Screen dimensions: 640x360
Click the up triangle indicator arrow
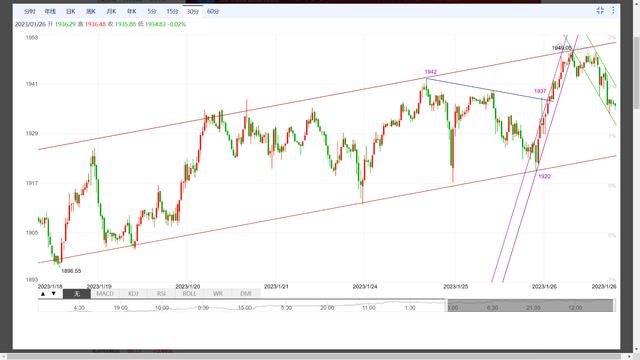pos(43,293)
